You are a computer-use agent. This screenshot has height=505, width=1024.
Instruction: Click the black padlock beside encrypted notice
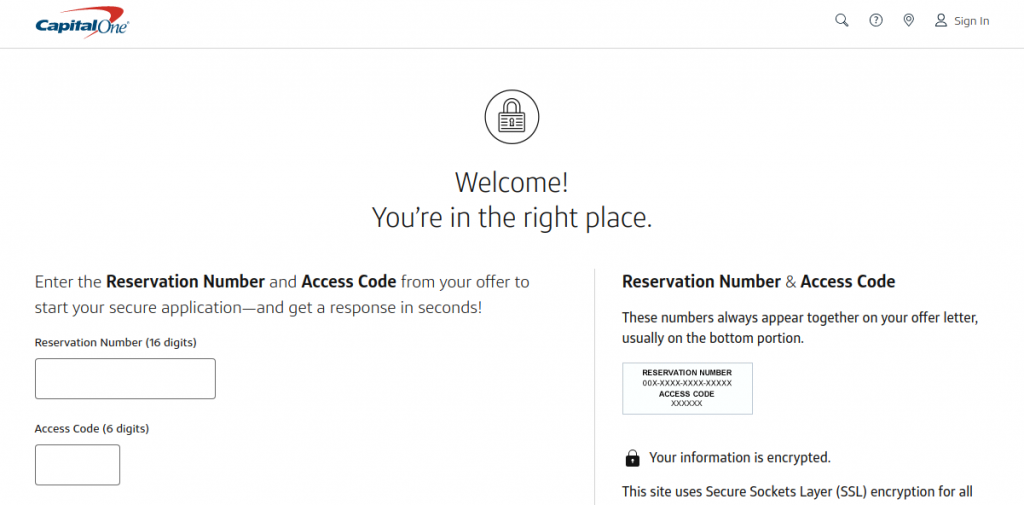pyautogui.click(x=632, y=458)
